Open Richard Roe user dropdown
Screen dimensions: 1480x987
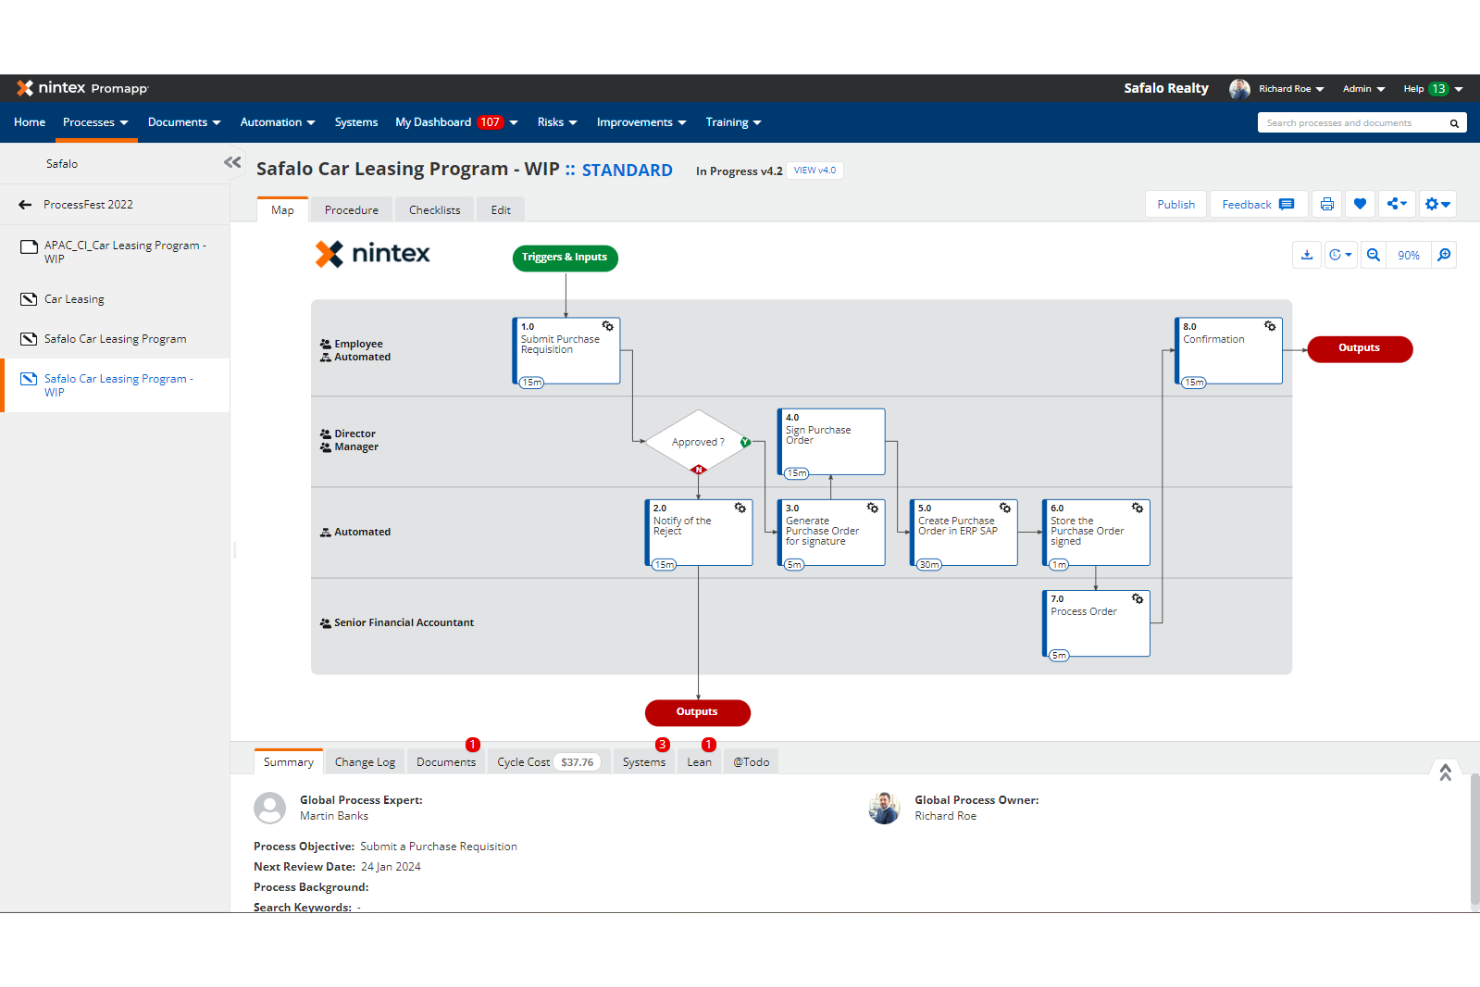tap(1291, 89)
